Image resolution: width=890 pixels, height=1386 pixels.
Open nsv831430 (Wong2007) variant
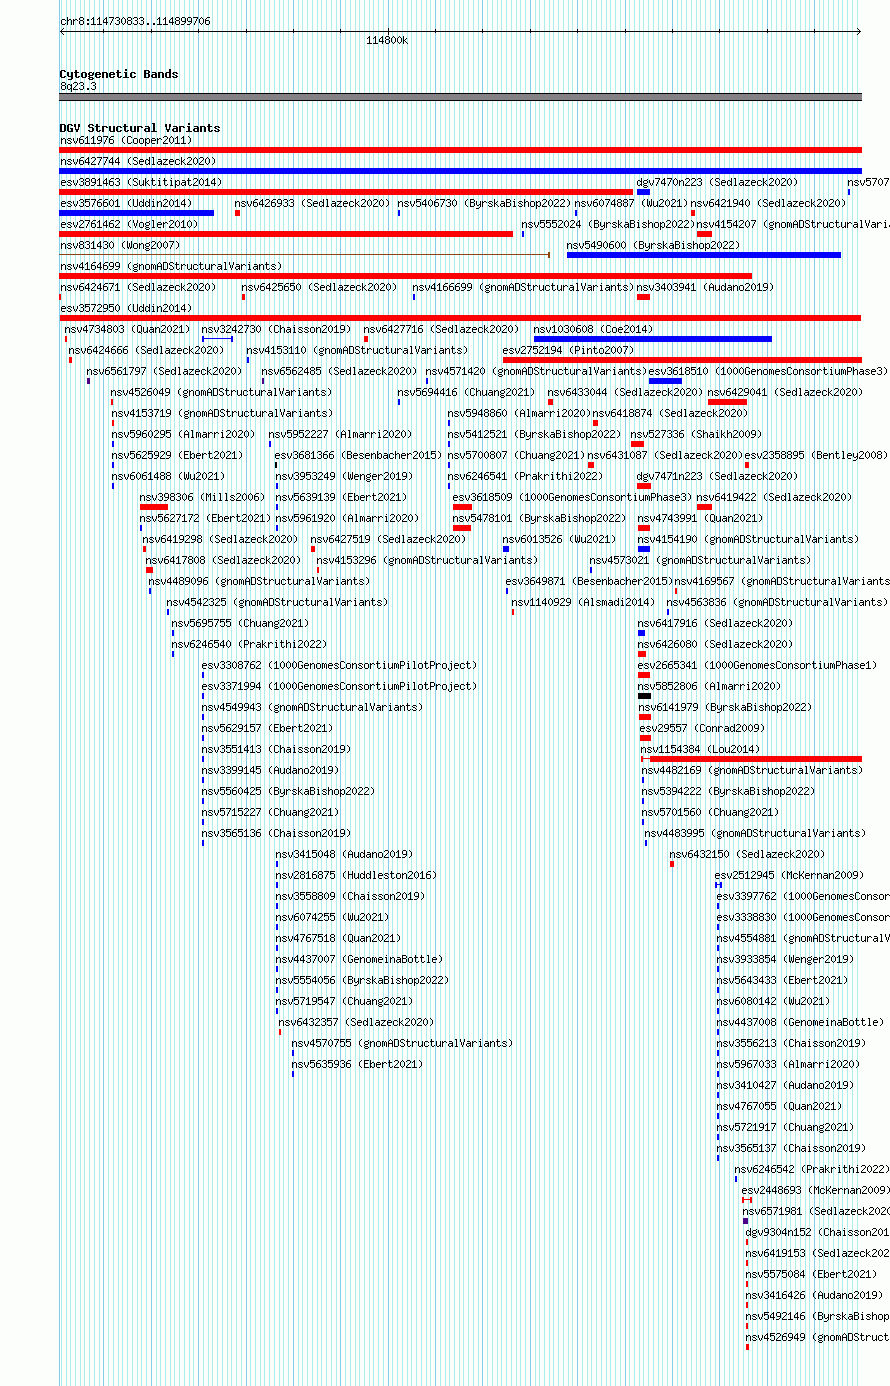(x=120, y=245)
